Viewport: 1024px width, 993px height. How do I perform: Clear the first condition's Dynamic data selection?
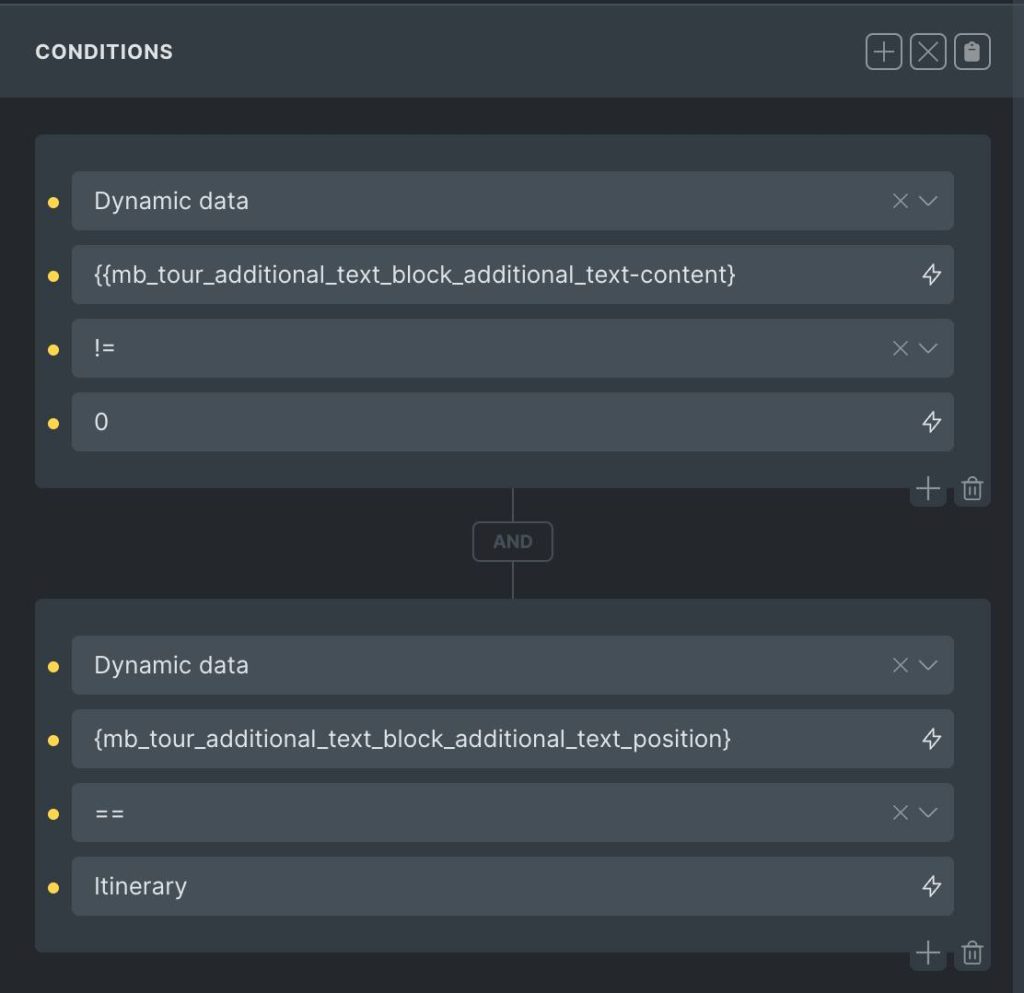coord(900,201)
